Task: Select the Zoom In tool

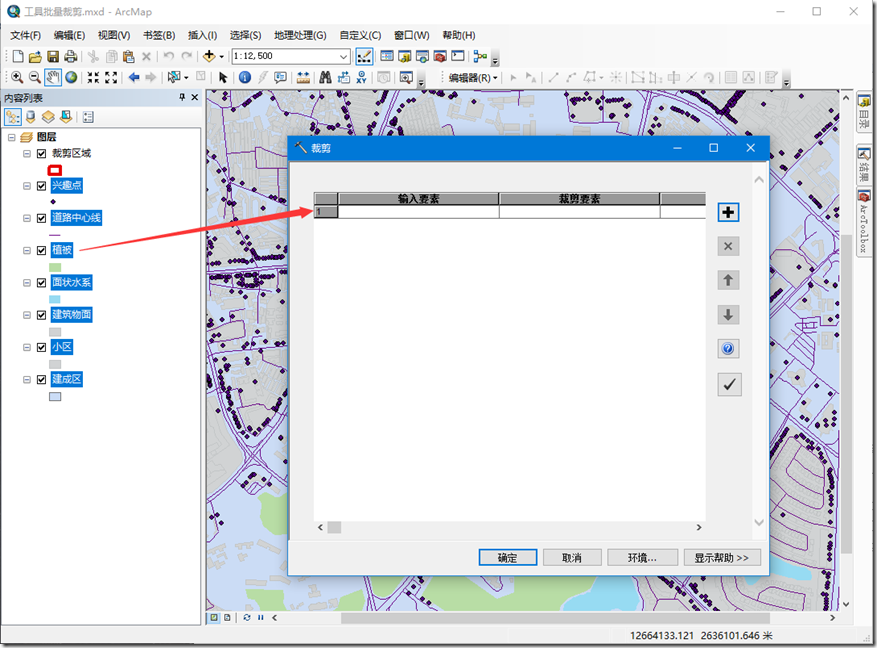Action: pyautogui.click(x=17, y=77)
